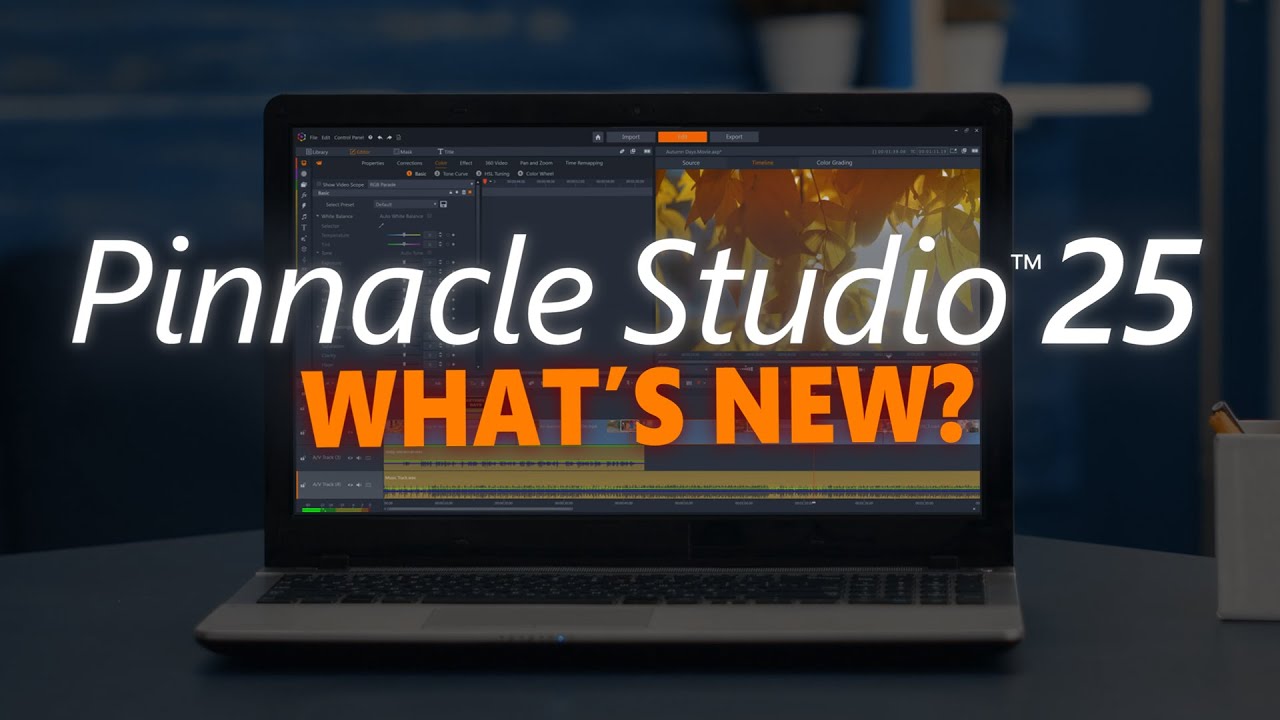Click the redo arrow icon

click(389, 137)
